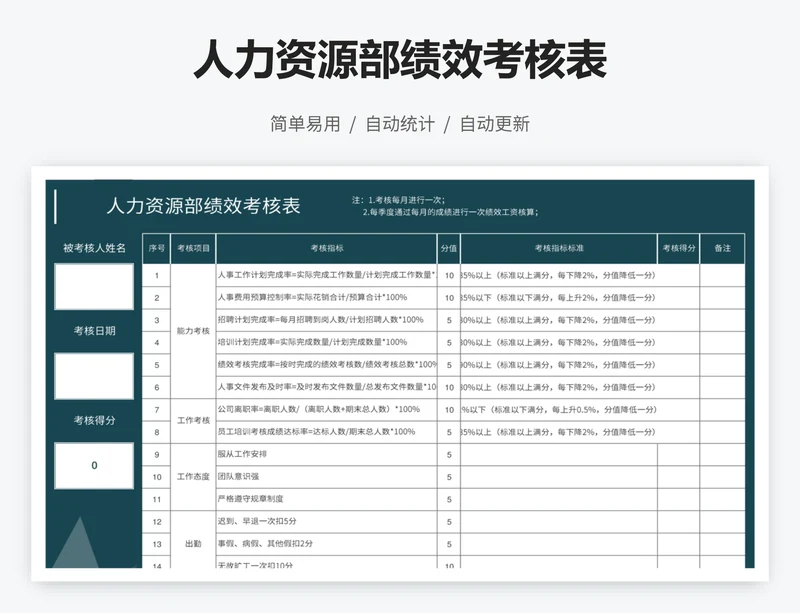The image size is (800, 613).
Task: Click the white sheet title in teal banner
Action: pos(204,206)
